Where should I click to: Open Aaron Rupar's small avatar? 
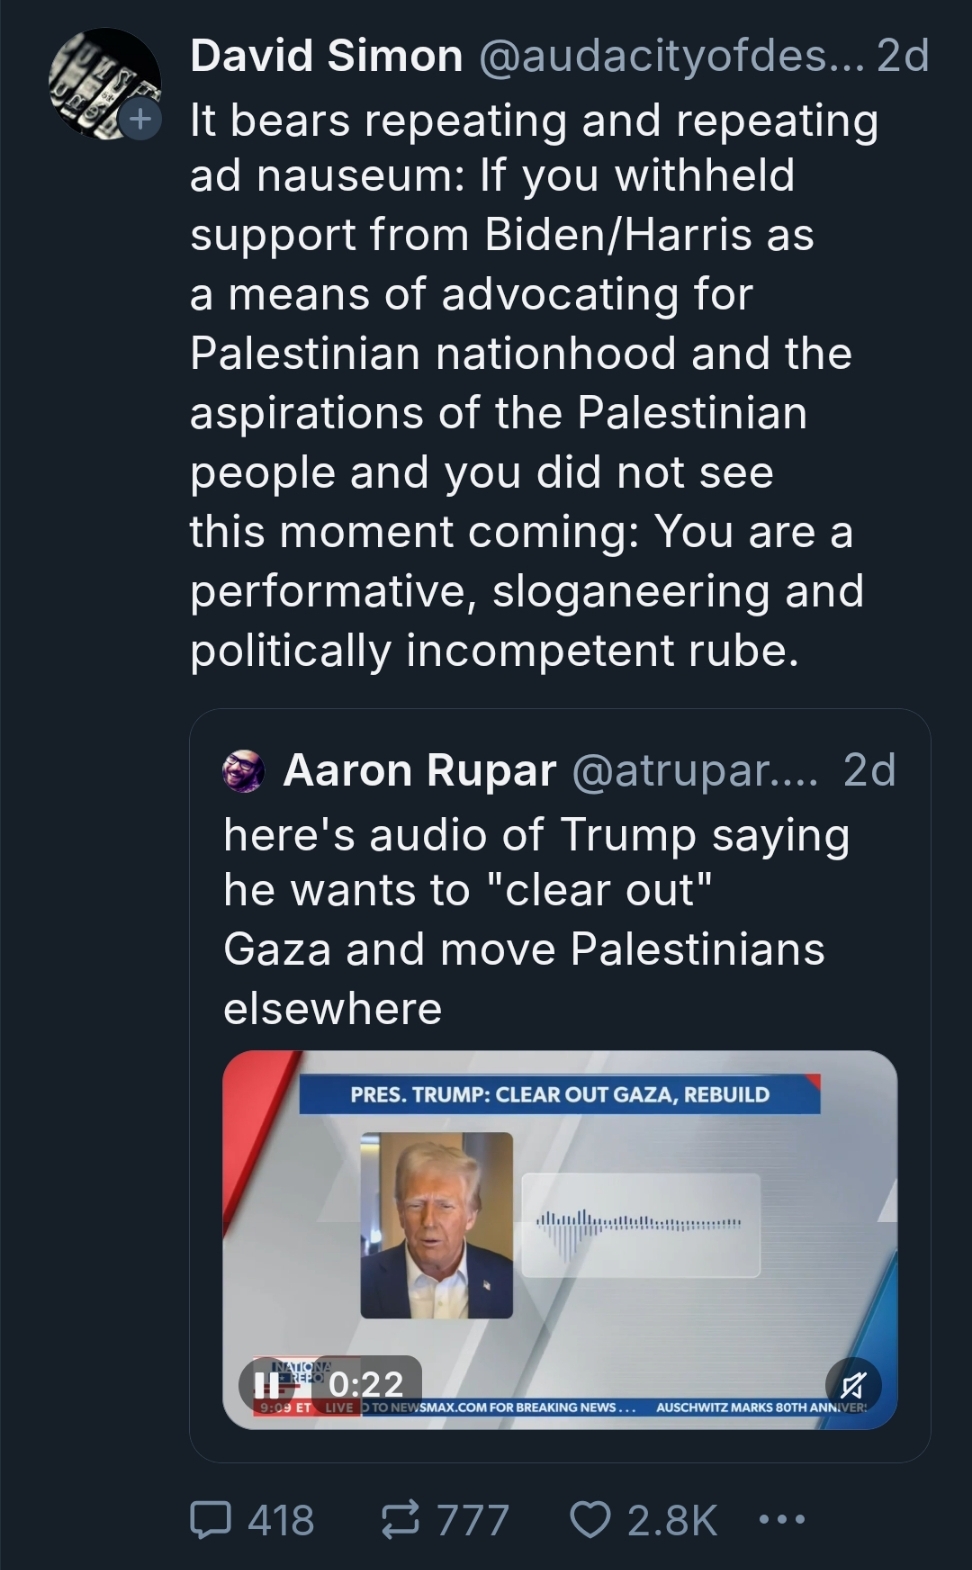click(244, 771)
